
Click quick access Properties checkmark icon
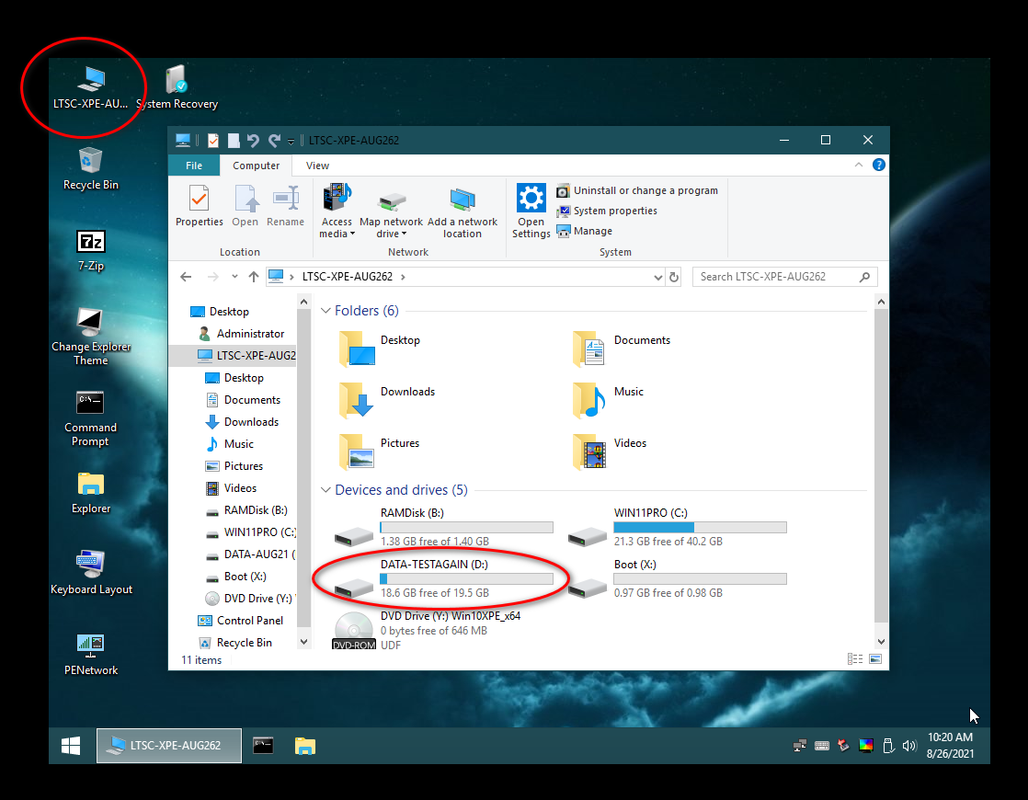pos(213,140)
